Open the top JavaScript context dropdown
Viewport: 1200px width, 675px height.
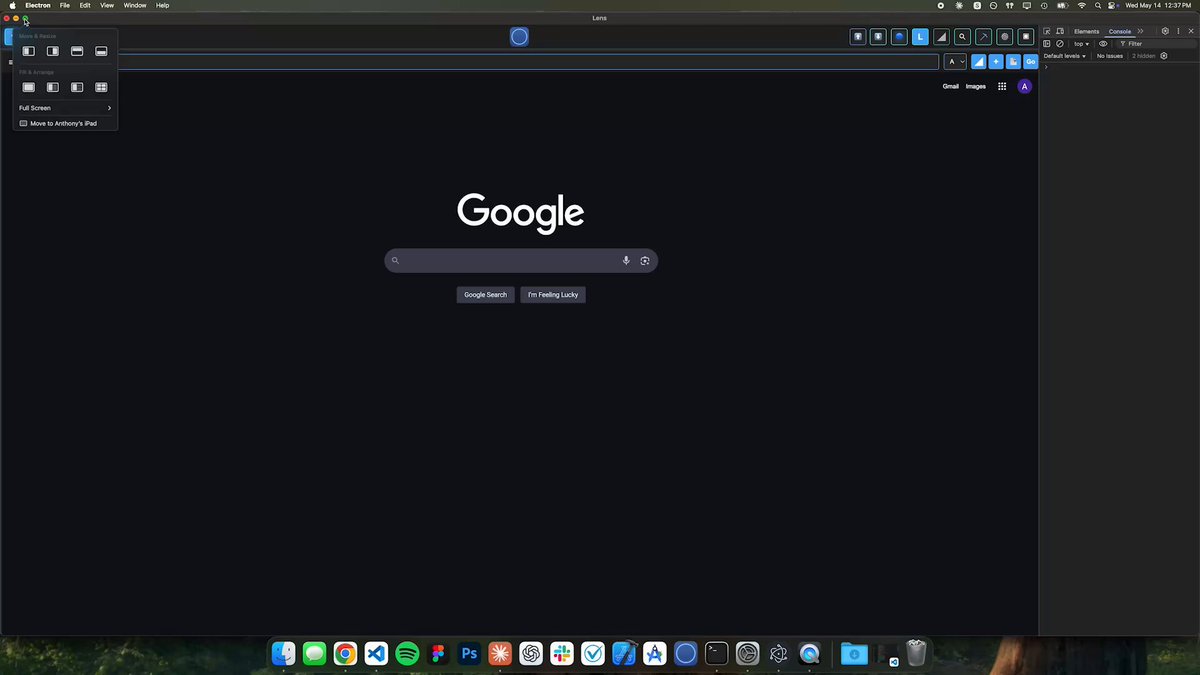point(1081,44)
